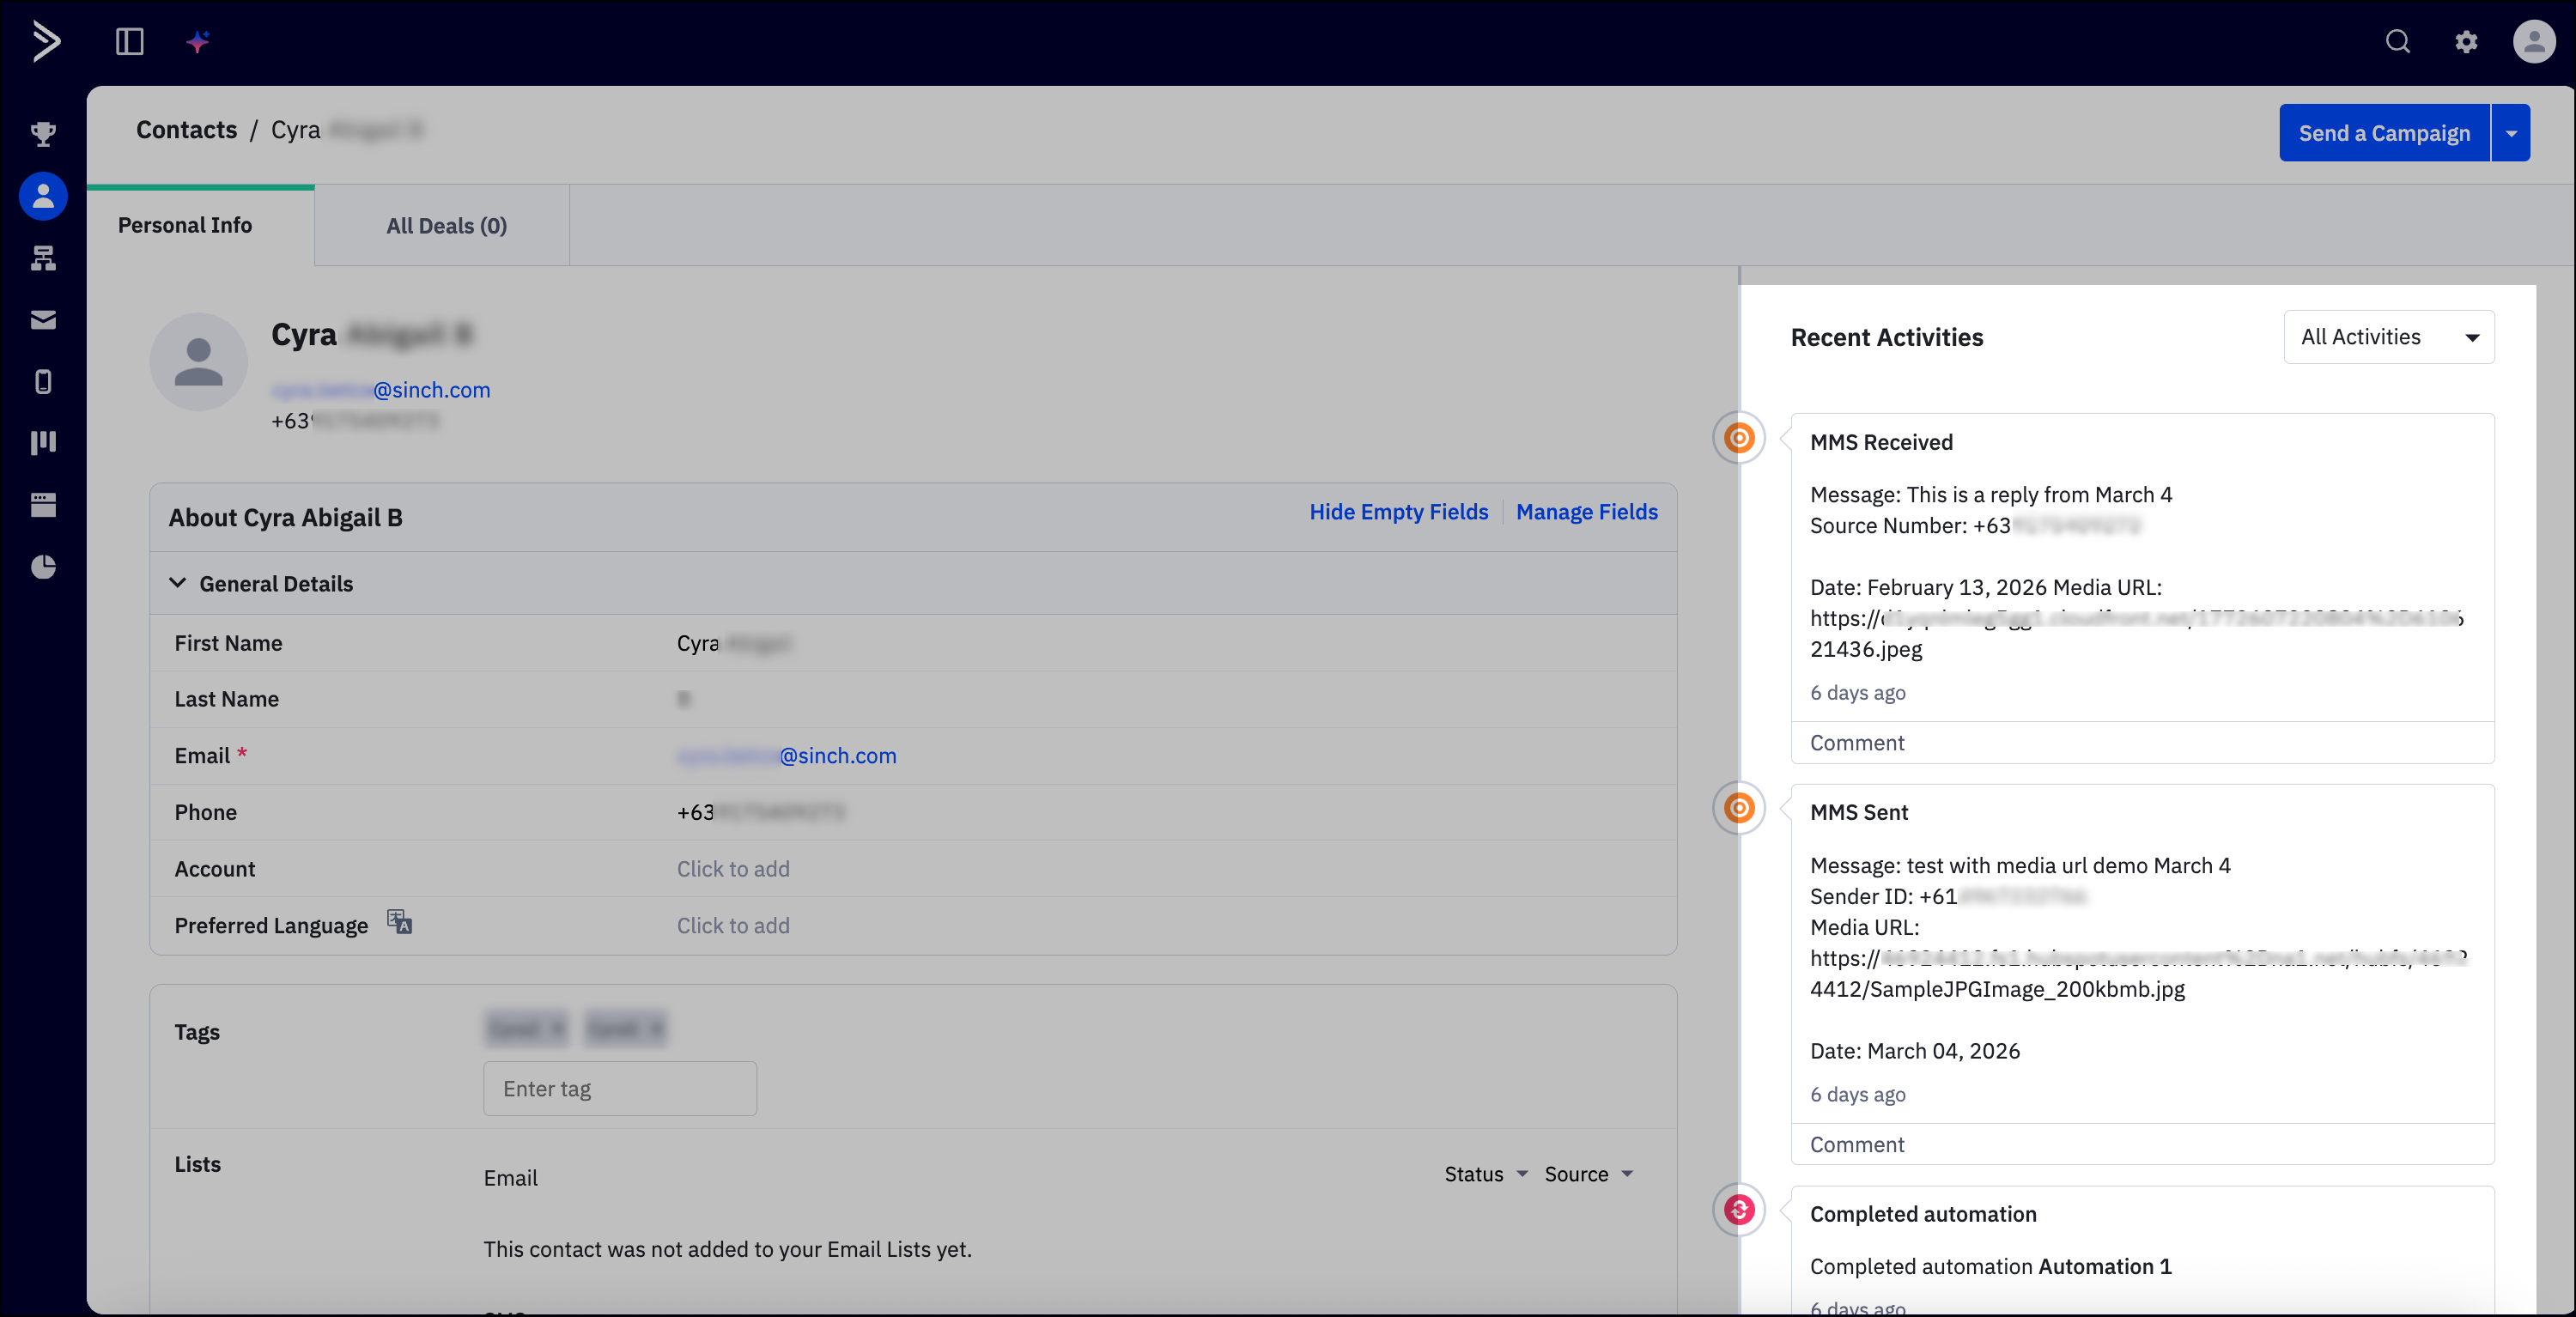Click the contact avatar placeholder image
This screenshot has width=2576, height=1317.
(198, 362)
